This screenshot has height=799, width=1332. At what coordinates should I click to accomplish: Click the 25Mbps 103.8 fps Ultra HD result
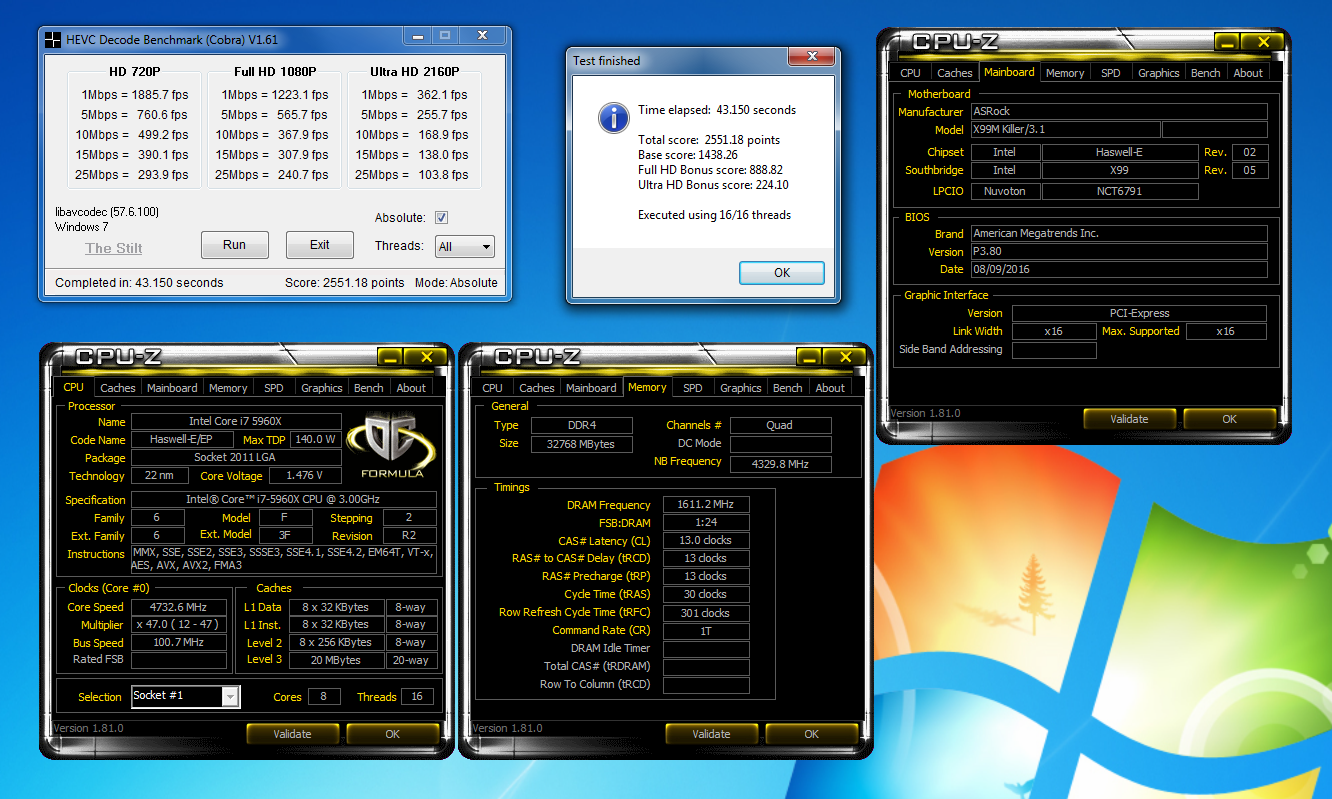pos(414,175)
